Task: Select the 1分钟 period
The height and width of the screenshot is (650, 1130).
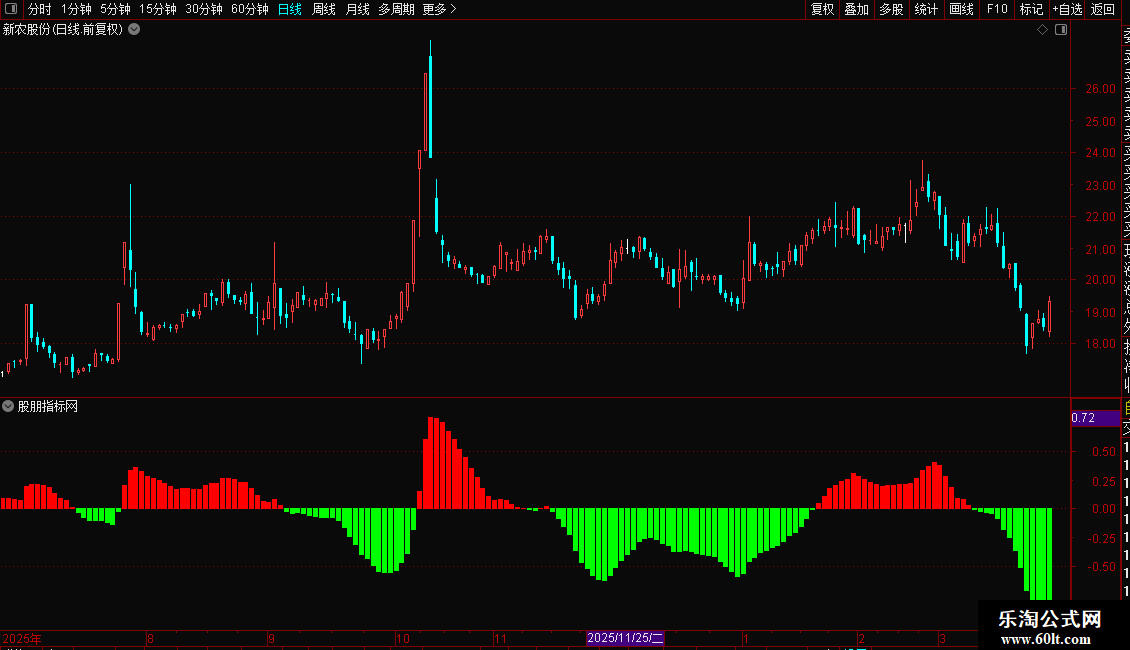Action: (x=76, y=9)
